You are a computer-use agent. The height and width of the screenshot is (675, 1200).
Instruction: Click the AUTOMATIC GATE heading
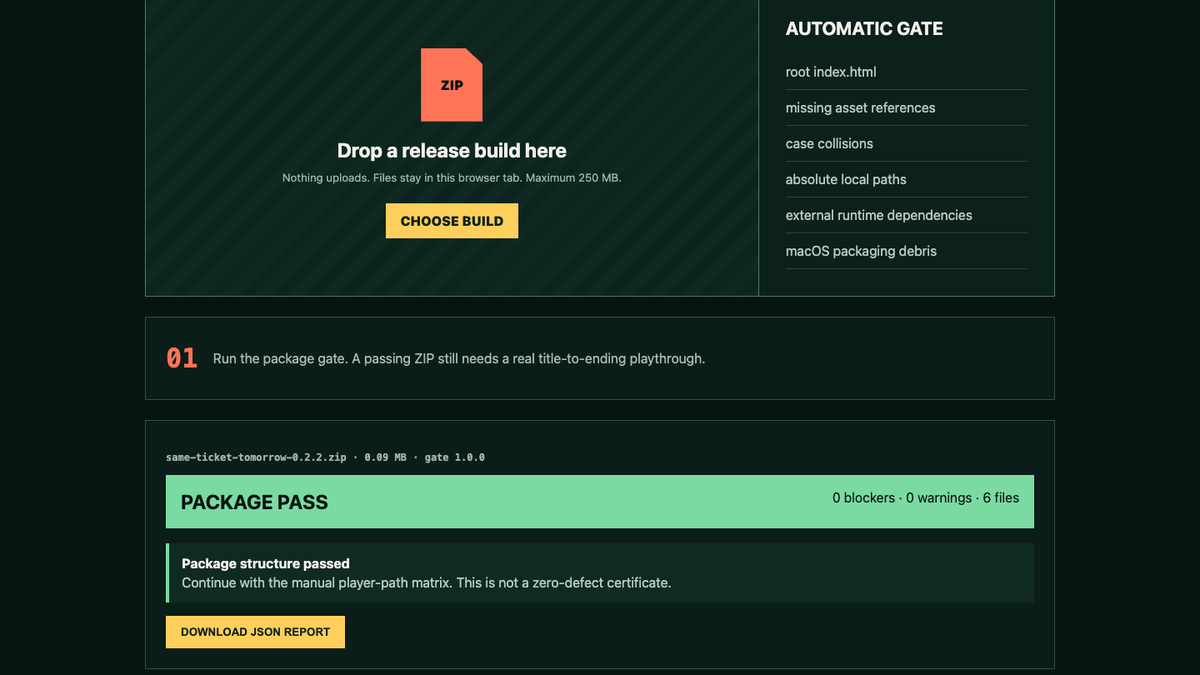pos(864,29)
